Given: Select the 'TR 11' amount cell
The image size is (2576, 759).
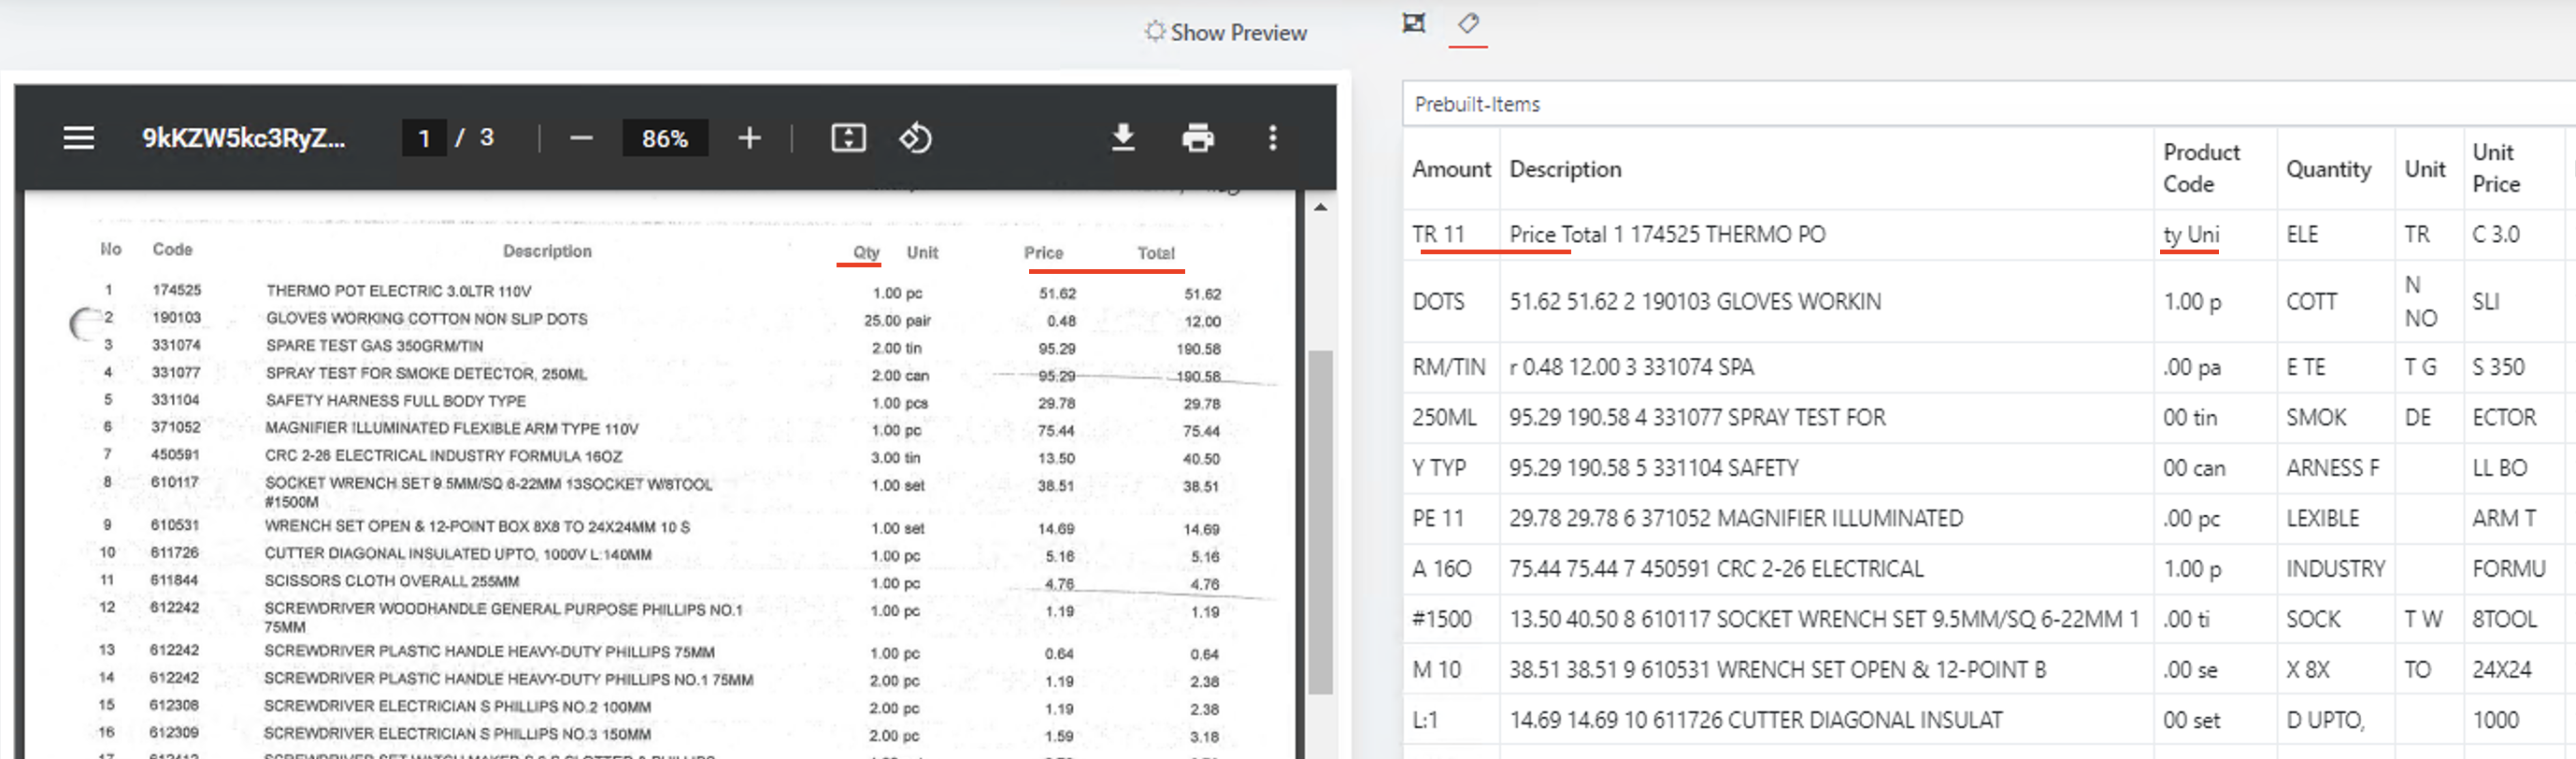Looking at the screenshot, I should pyautogui.click(x=1450, y=234).
